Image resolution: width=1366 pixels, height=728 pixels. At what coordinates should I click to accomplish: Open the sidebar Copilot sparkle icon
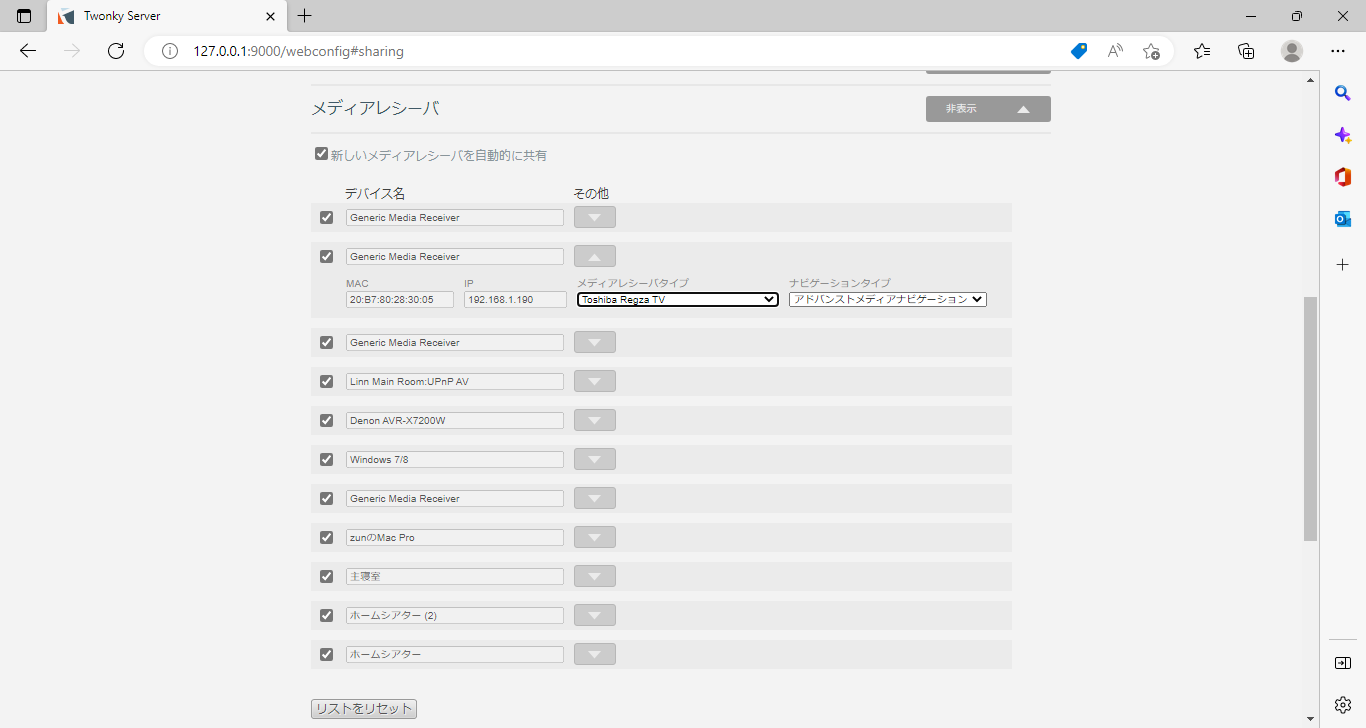pyautogui.click(x=1343, y=135)
